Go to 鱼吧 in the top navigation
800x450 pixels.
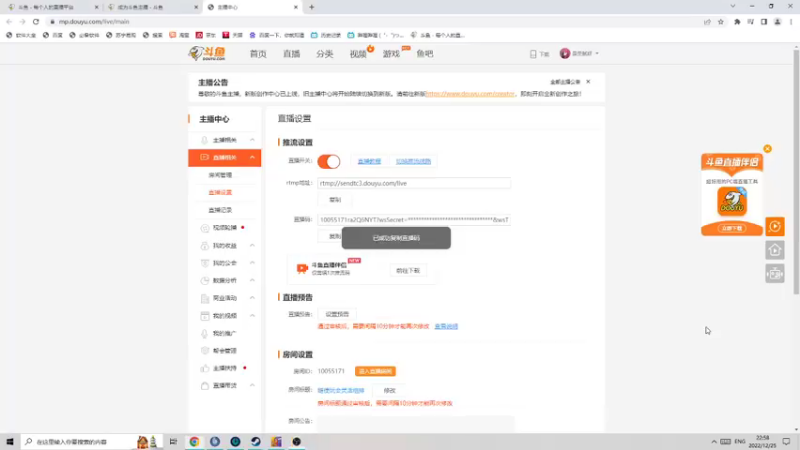click(x=424, y=54)
